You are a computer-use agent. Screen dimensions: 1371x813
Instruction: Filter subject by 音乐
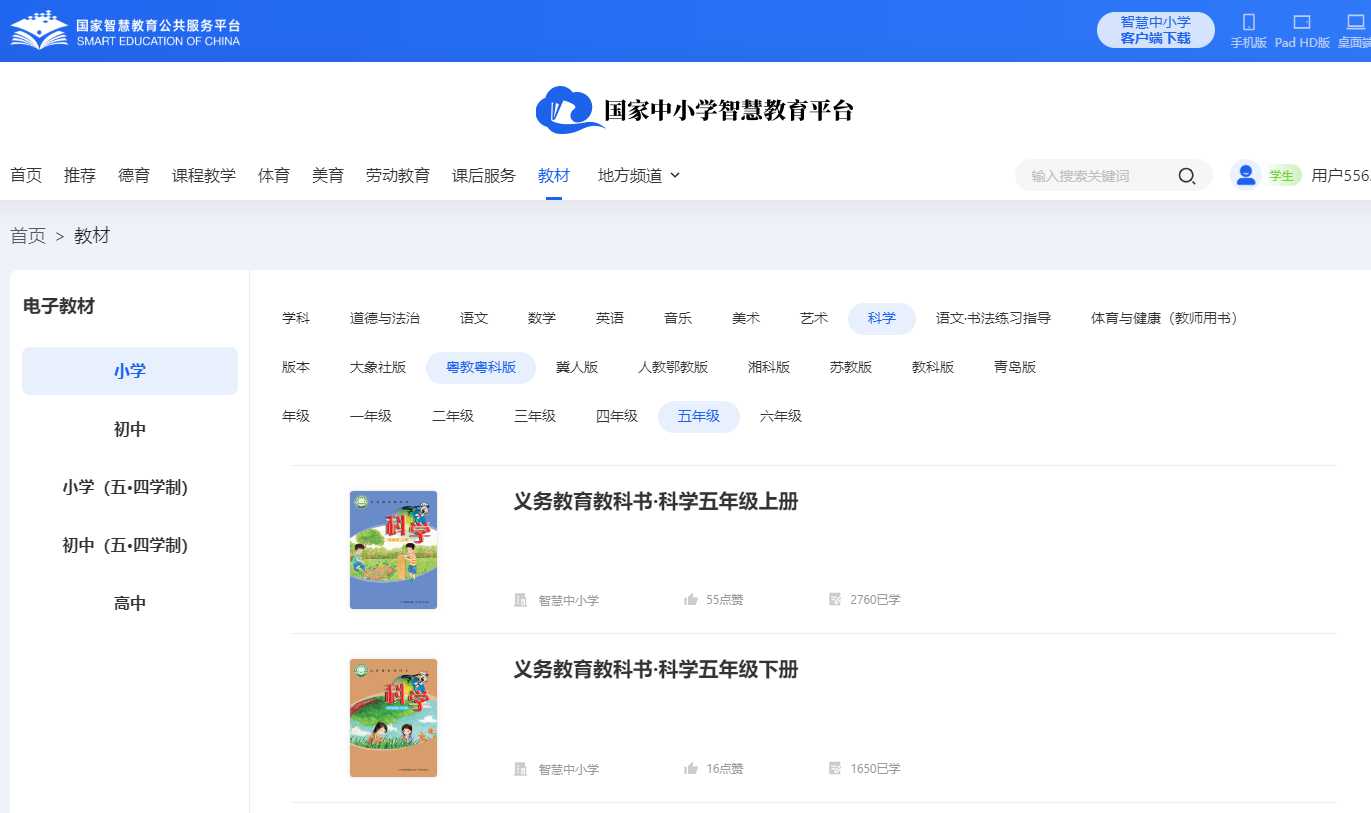[x=678, y=318]
